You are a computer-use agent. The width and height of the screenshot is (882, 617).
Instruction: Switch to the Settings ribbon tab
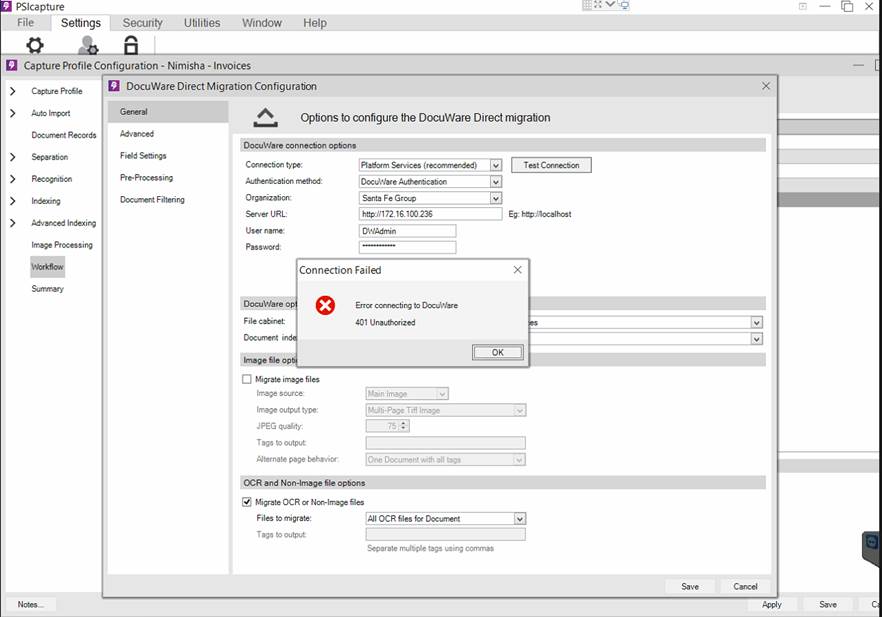coord(80,22)
